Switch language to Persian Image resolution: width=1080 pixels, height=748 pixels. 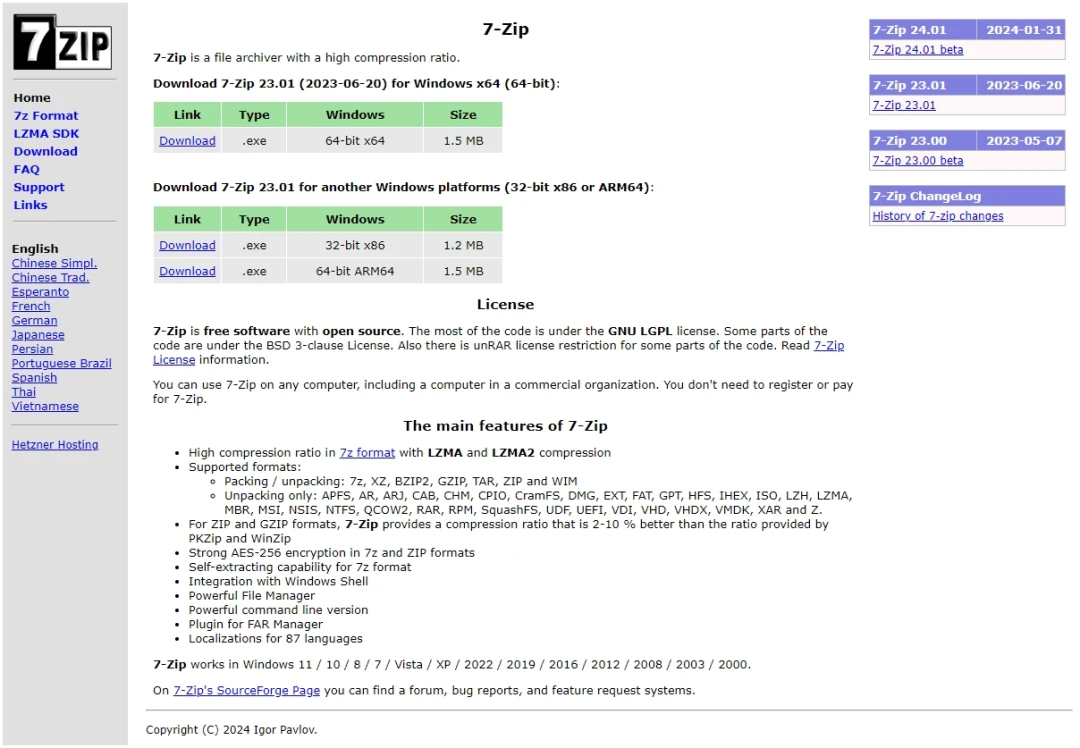pyautogui.click(x=32, y=349)
